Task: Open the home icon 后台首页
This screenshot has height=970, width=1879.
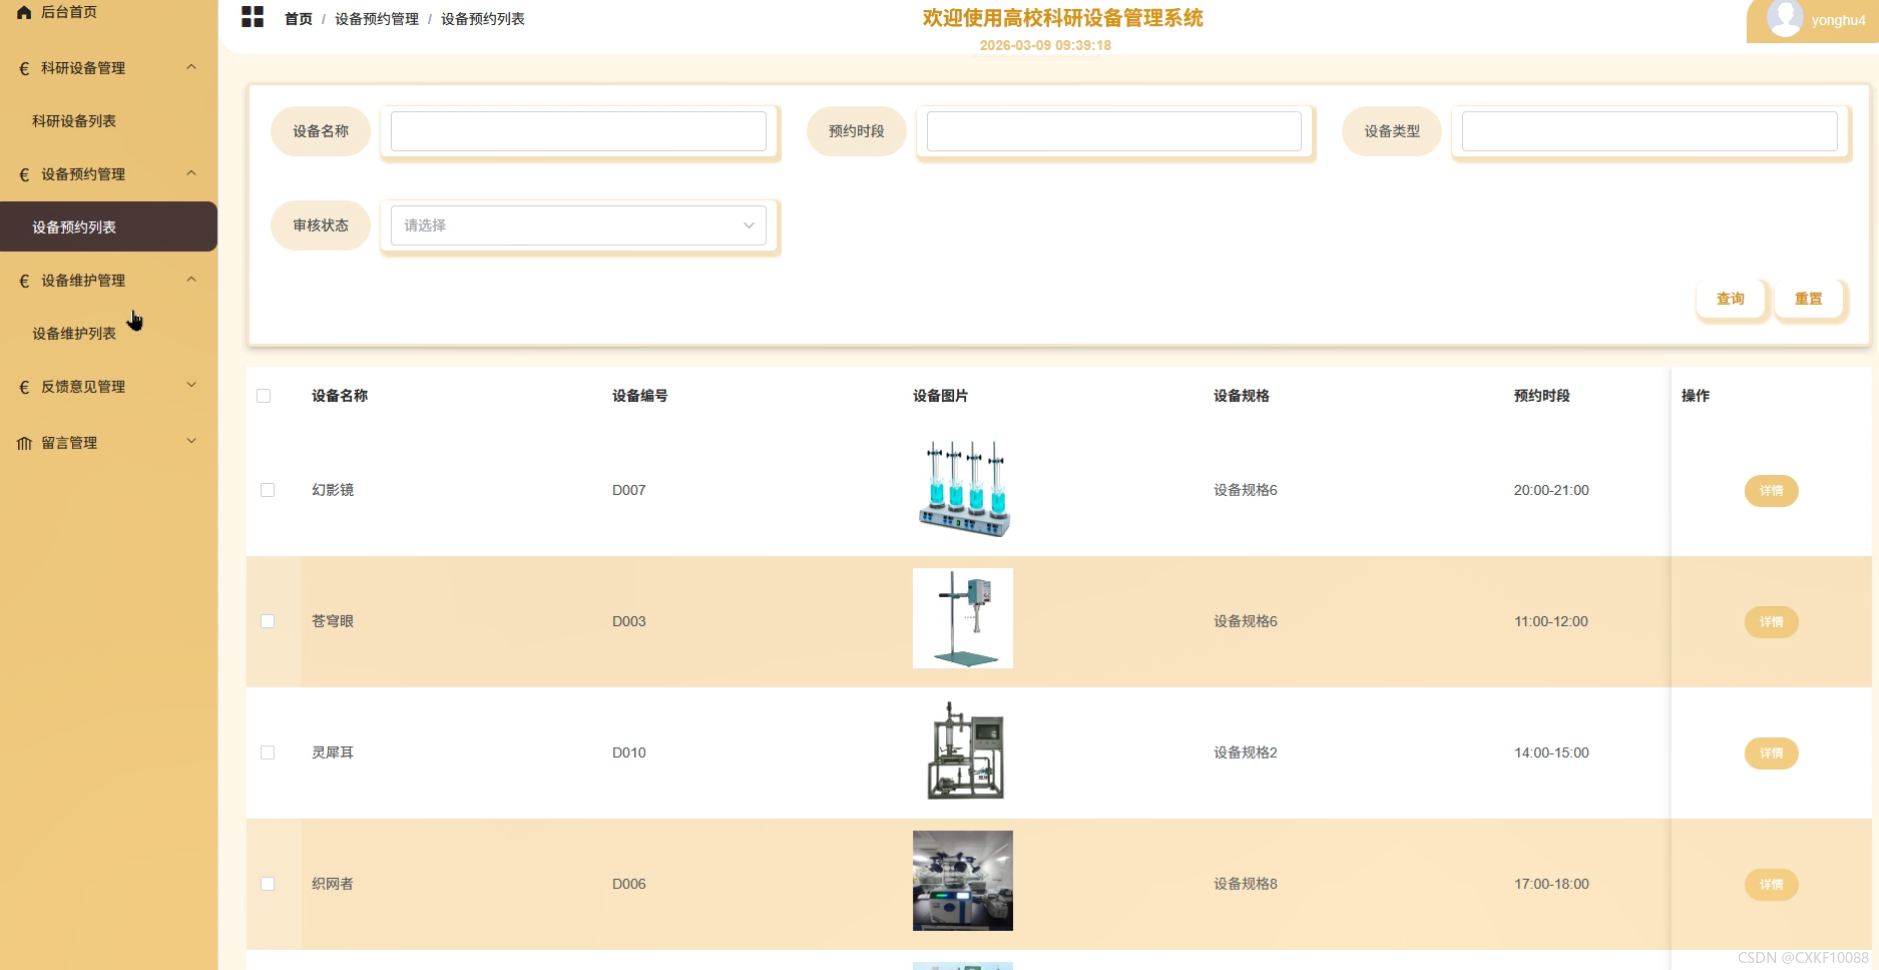Action: [x=24, y=12]
